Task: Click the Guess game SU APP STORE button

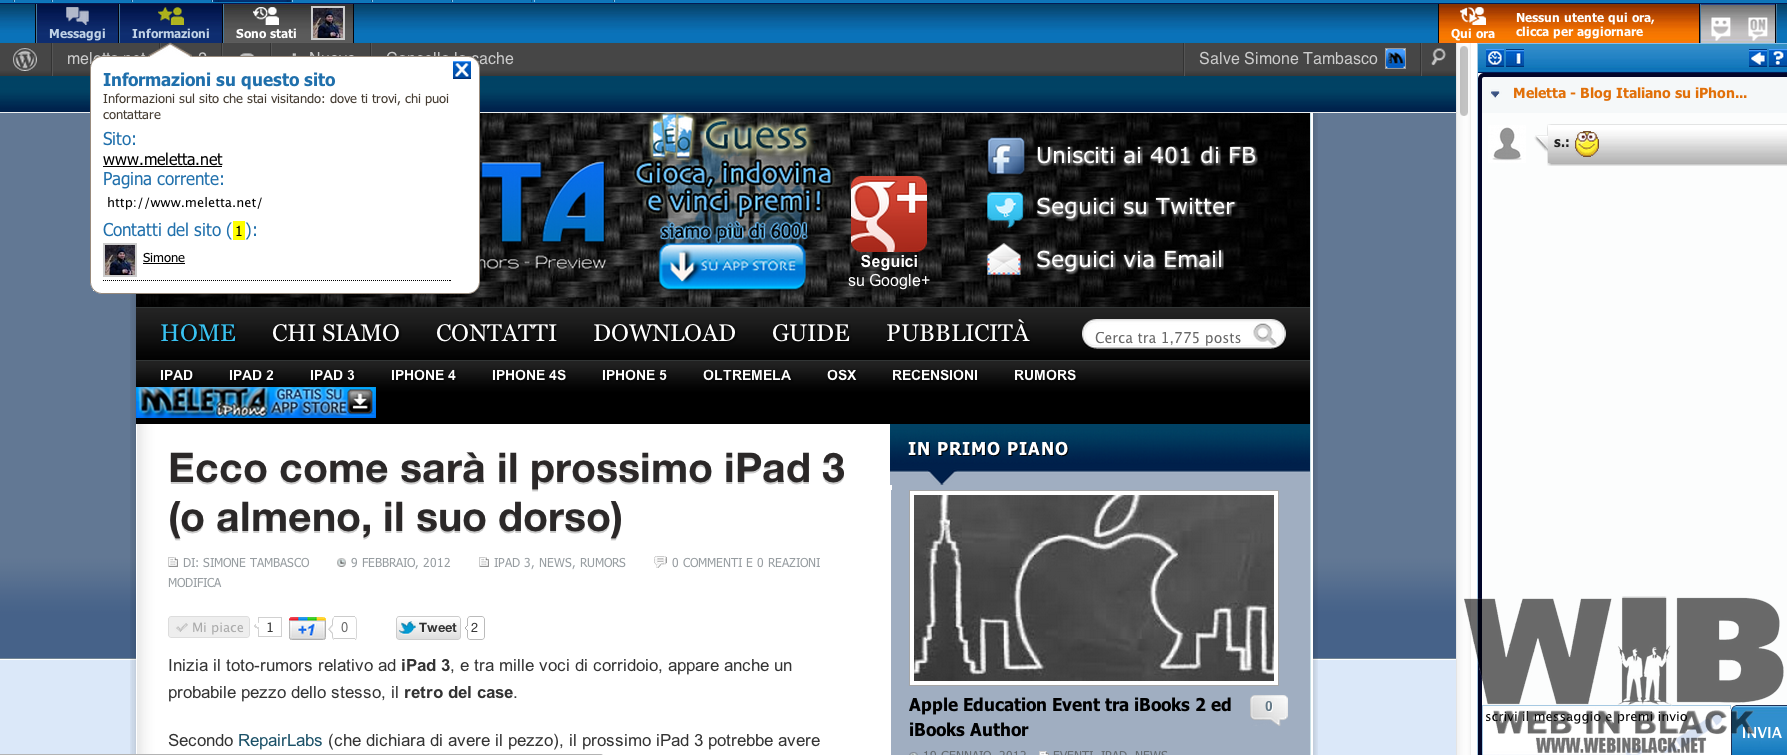Action: pyautogui.click(x=732, y=266)
